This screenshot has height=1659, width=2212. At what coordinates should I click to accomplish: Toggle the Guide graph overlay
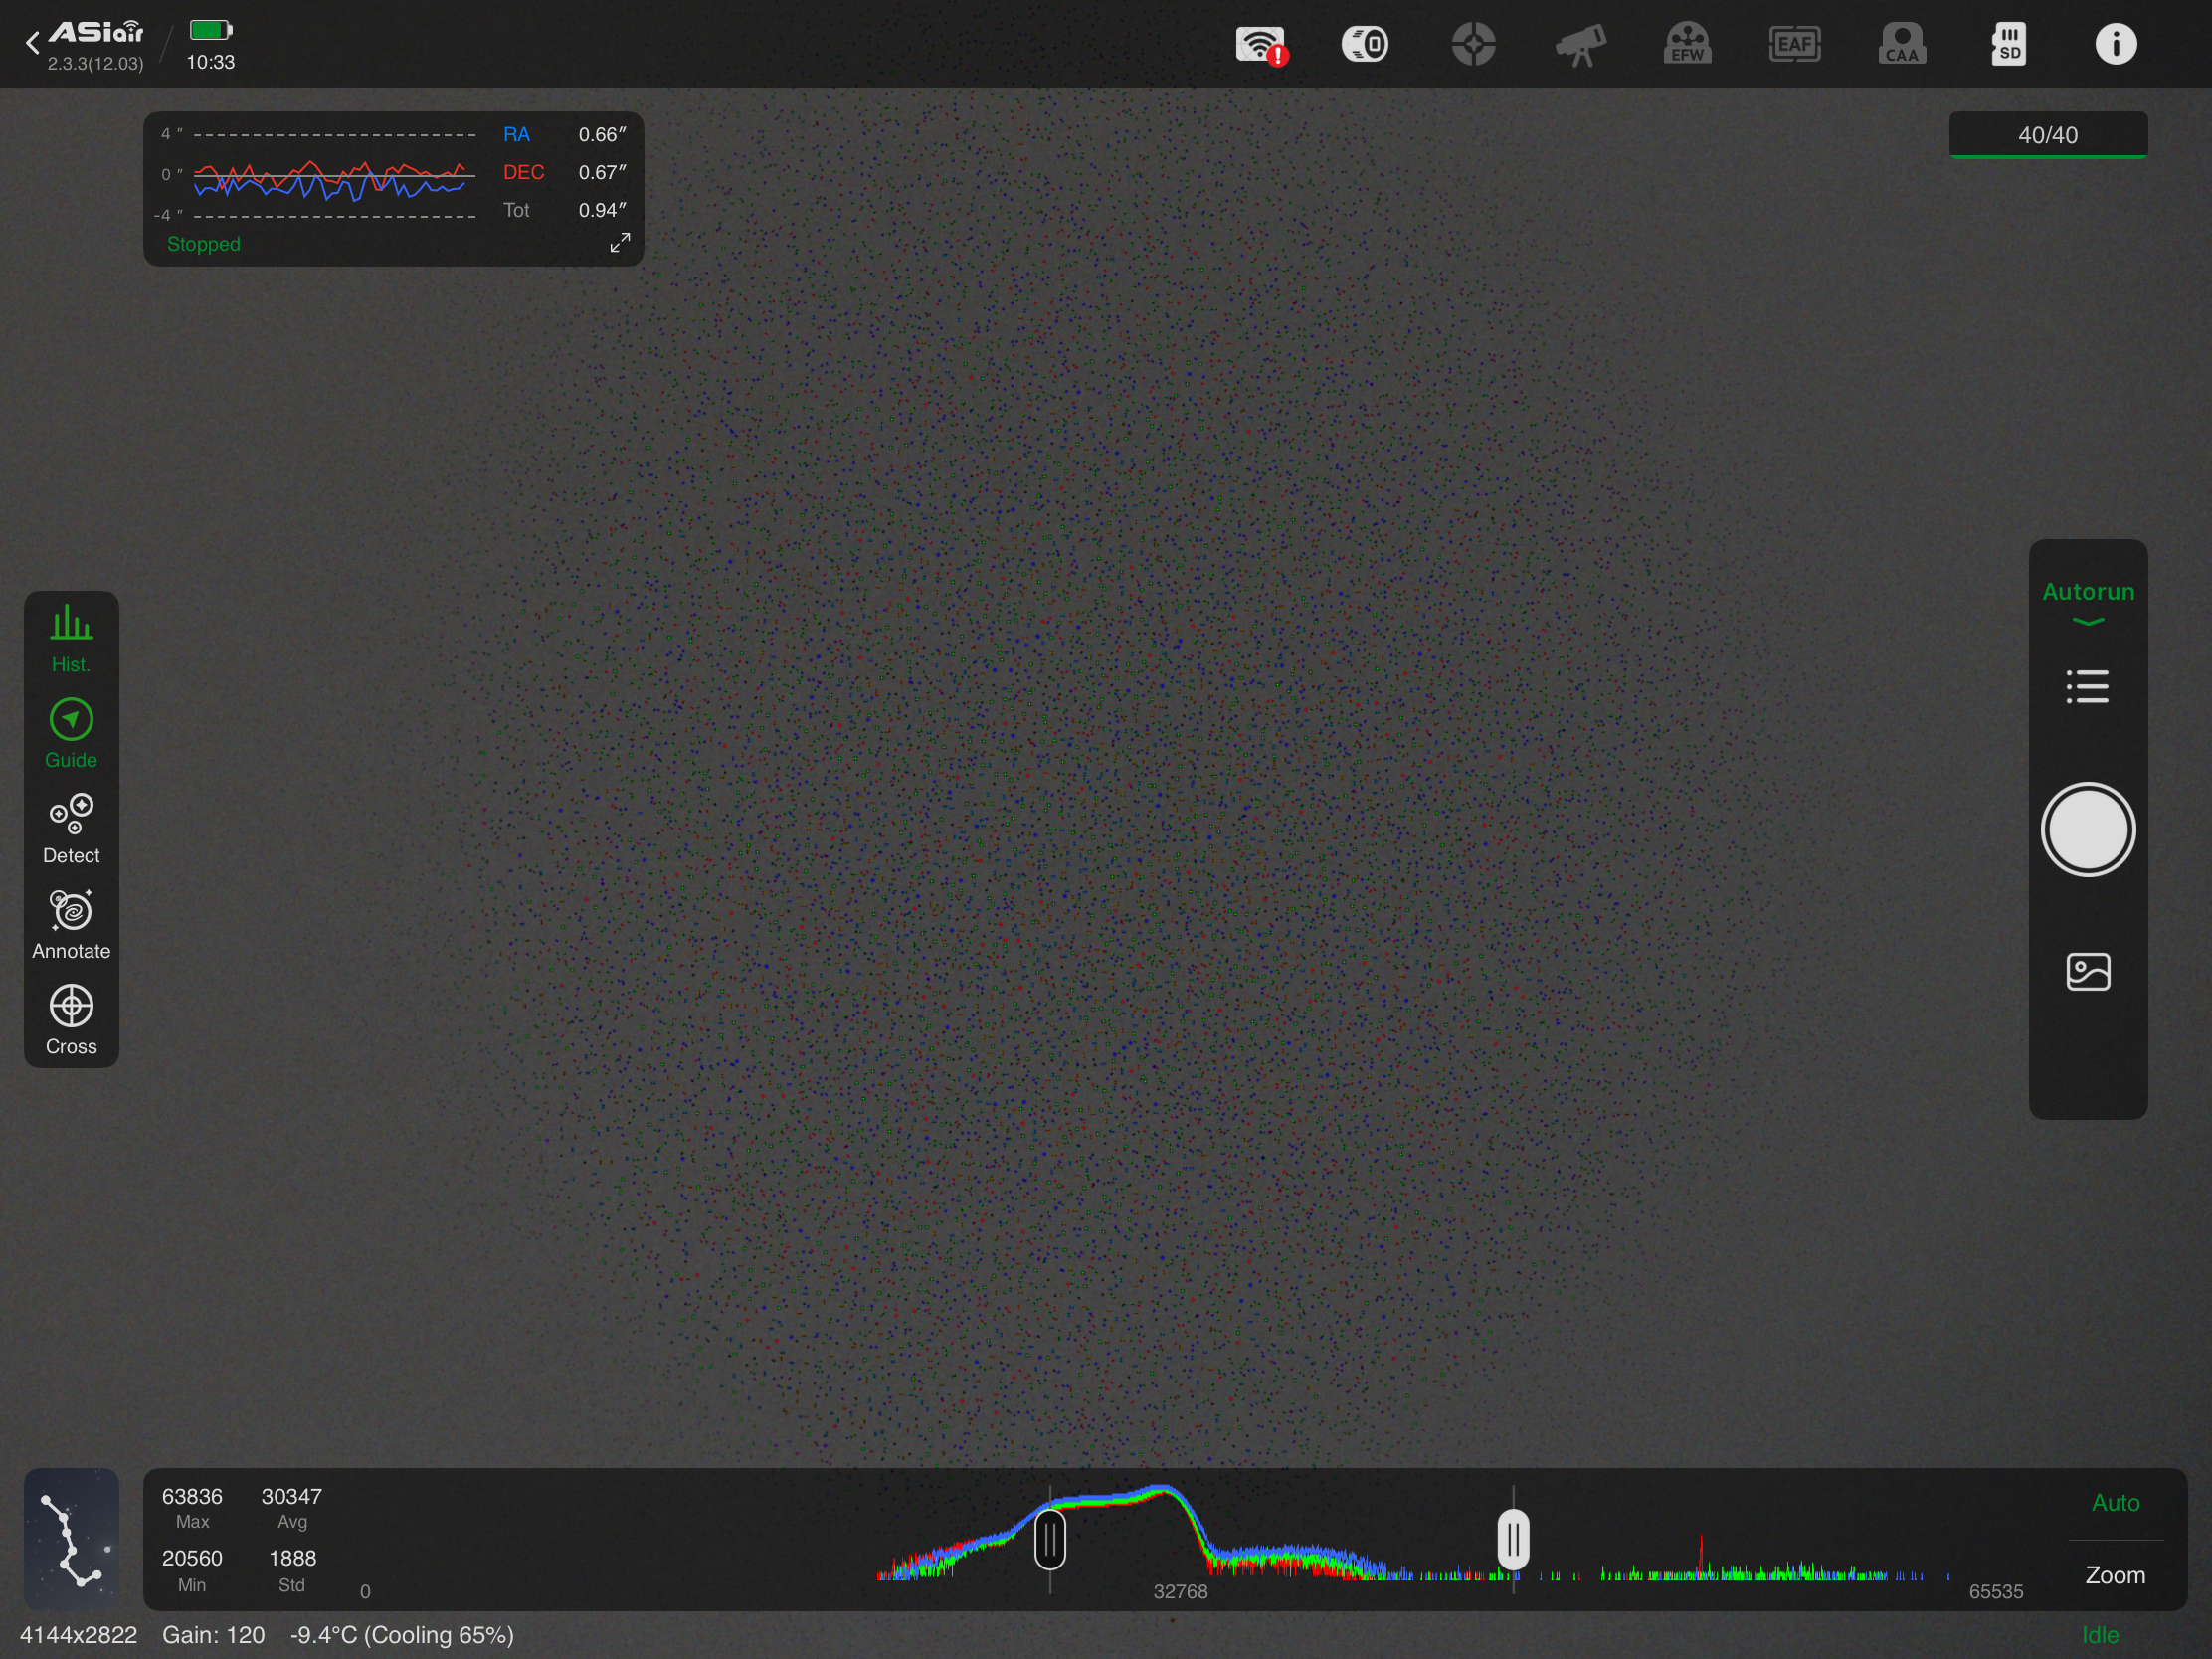tap(71, 734)
